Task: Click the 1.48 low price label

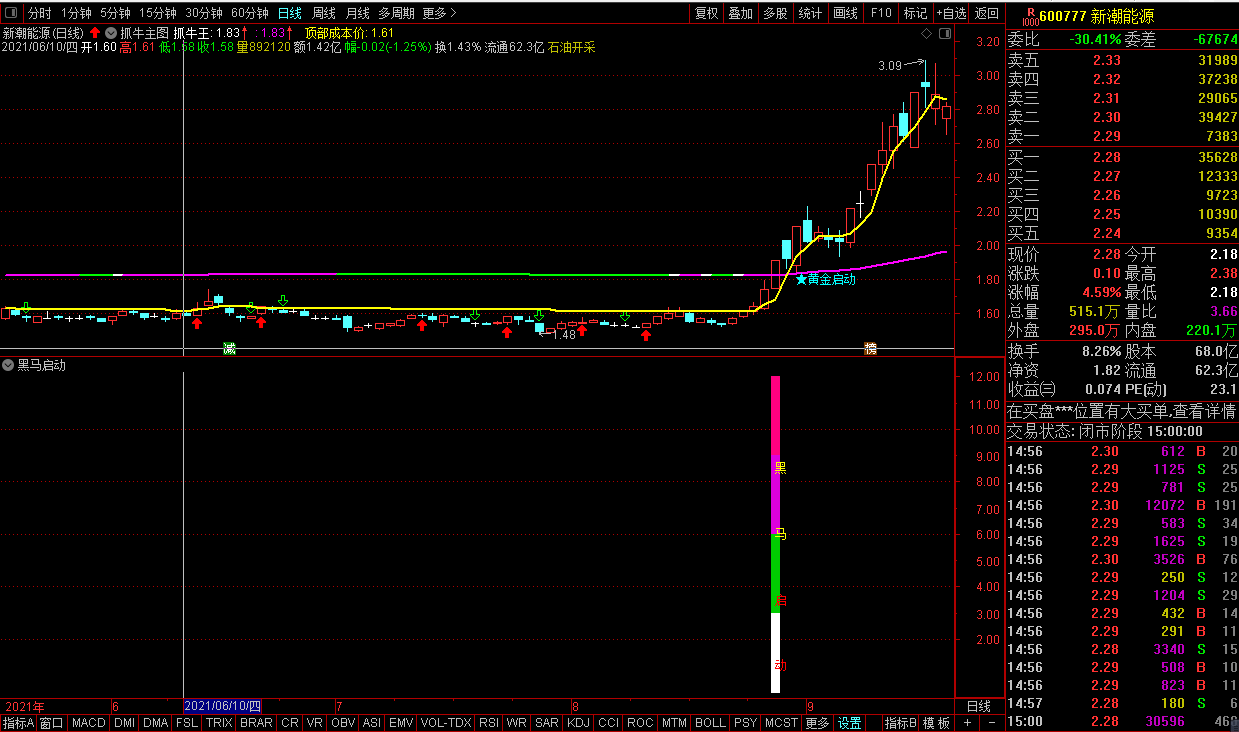Action: point(563,335)
